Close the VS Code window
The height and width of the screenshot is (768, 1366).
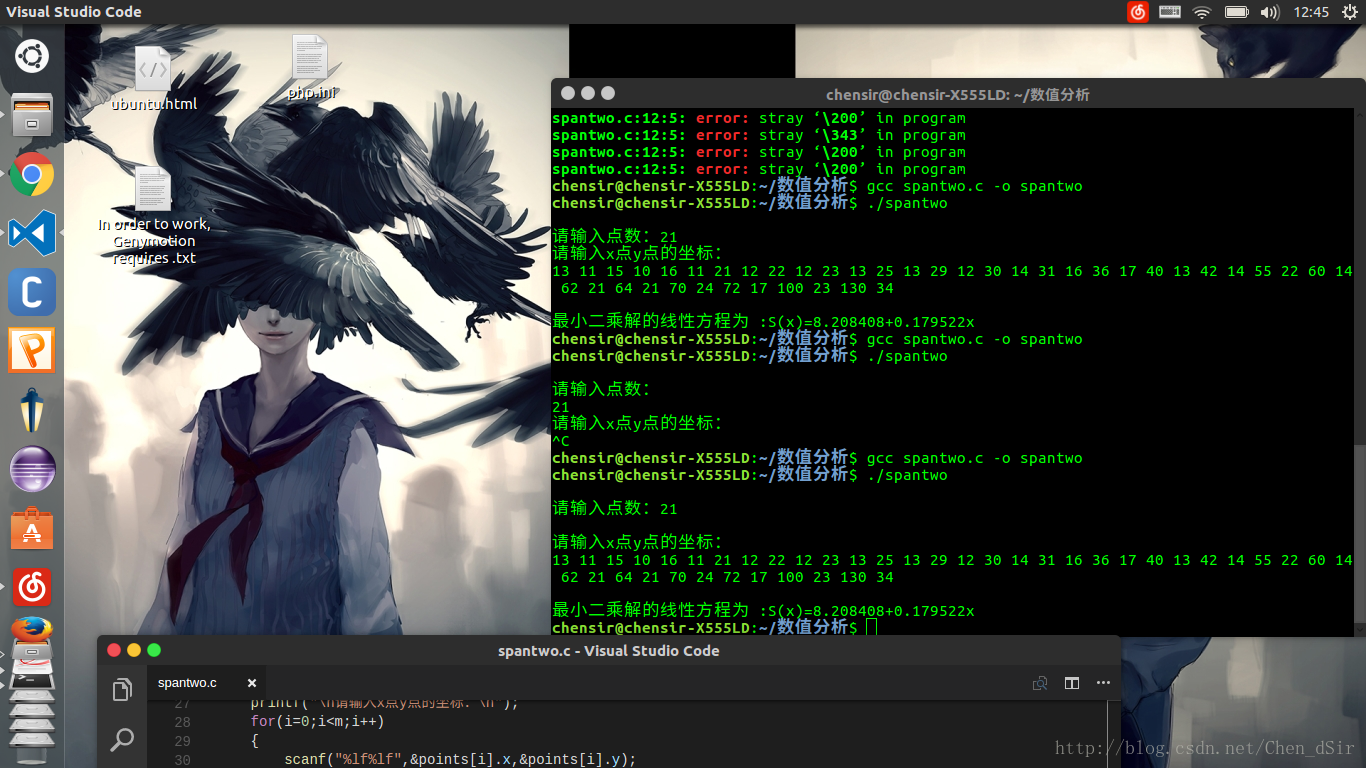click(114, 650)
